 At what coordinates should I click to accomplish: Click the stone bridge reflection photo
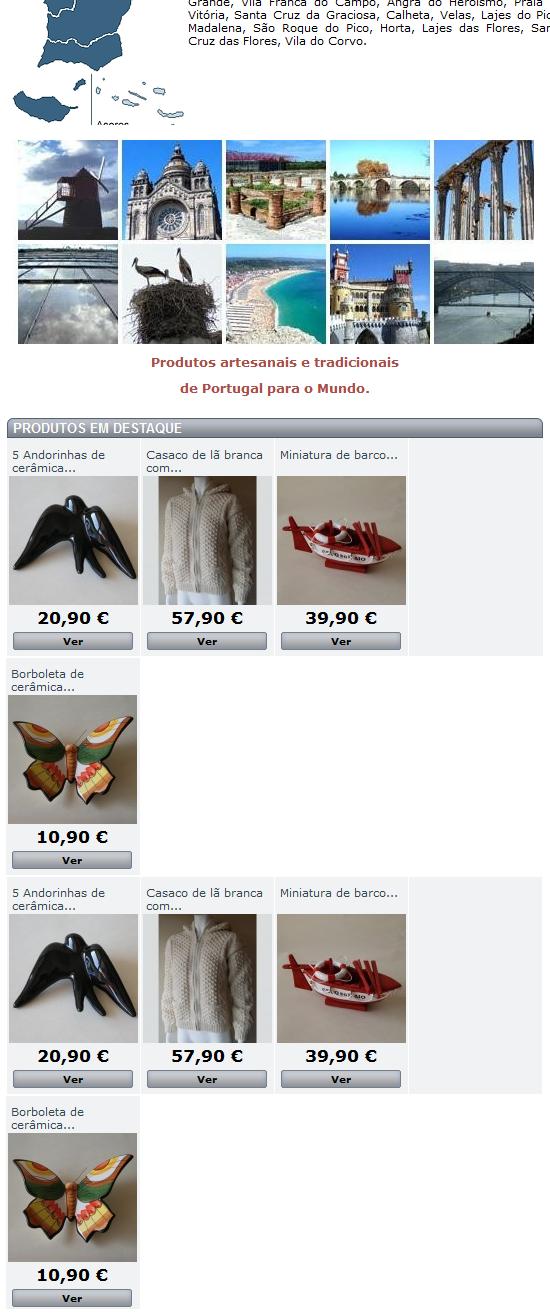(x=380, y=190)
